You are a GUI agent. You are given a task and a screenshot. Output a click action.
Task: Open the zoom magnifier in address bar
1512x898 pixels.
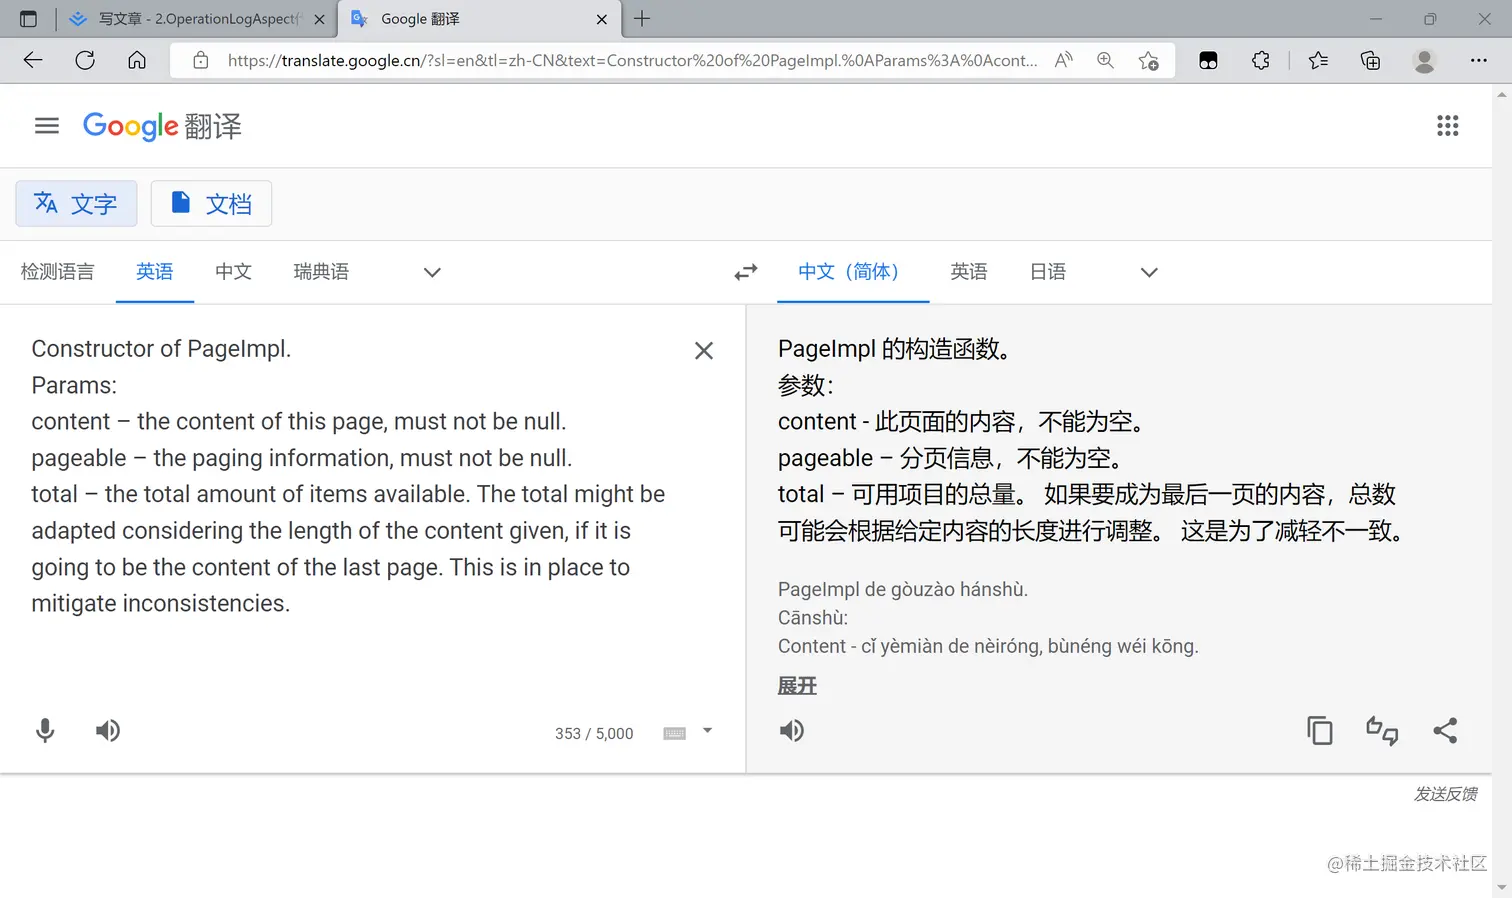pos(1105,60)
